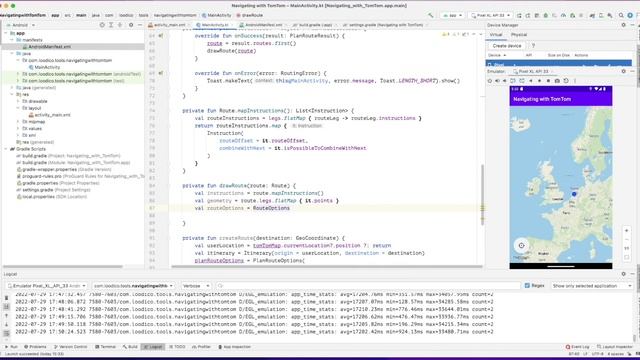Click emulator Home circle button
This screenshot has height=360, width=640.
pyautogui.click(x=540, y=81)
